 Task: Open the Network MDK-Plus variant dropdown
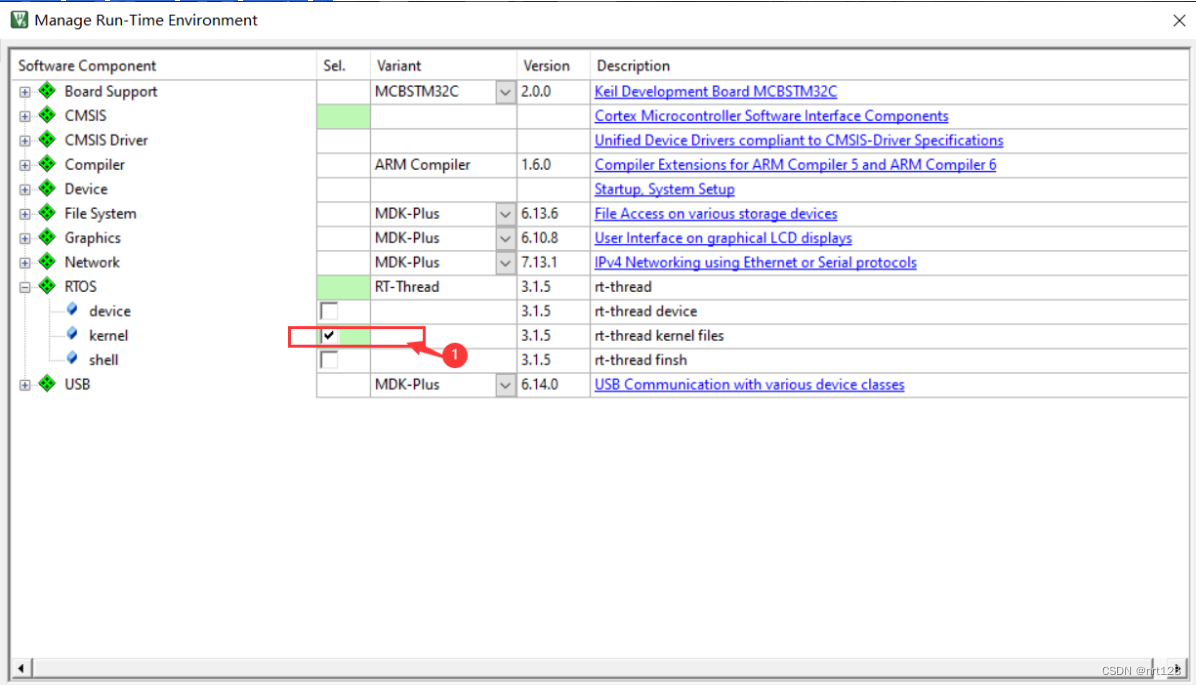tap(505, 262)
